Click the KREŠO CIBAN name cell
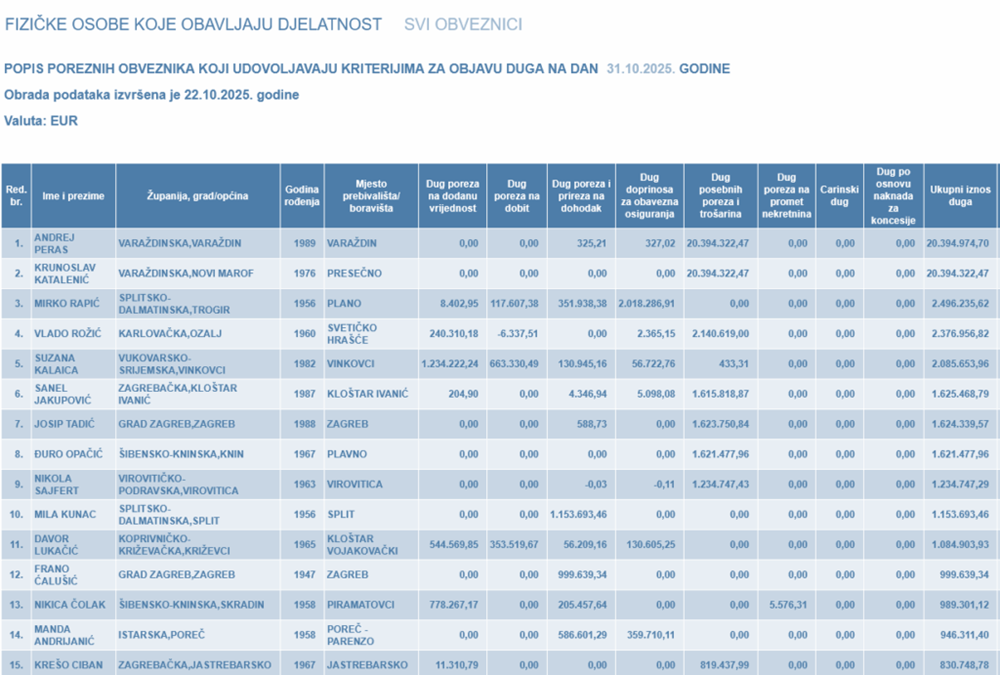This screenshot has width=1000, height=675. tap(70, 666)
